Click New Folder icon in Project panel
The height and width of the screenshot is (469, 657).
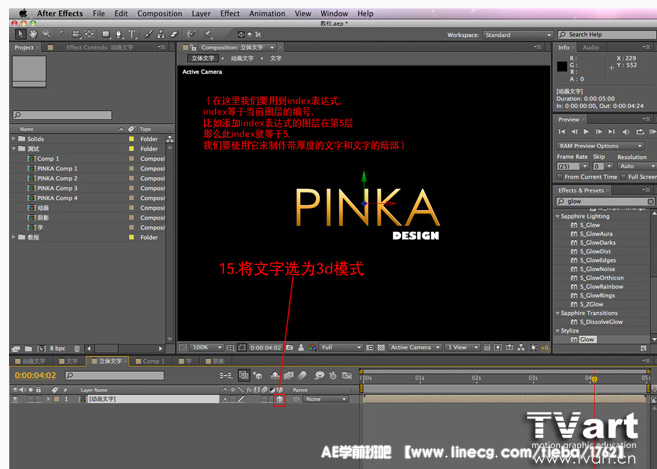28,349
